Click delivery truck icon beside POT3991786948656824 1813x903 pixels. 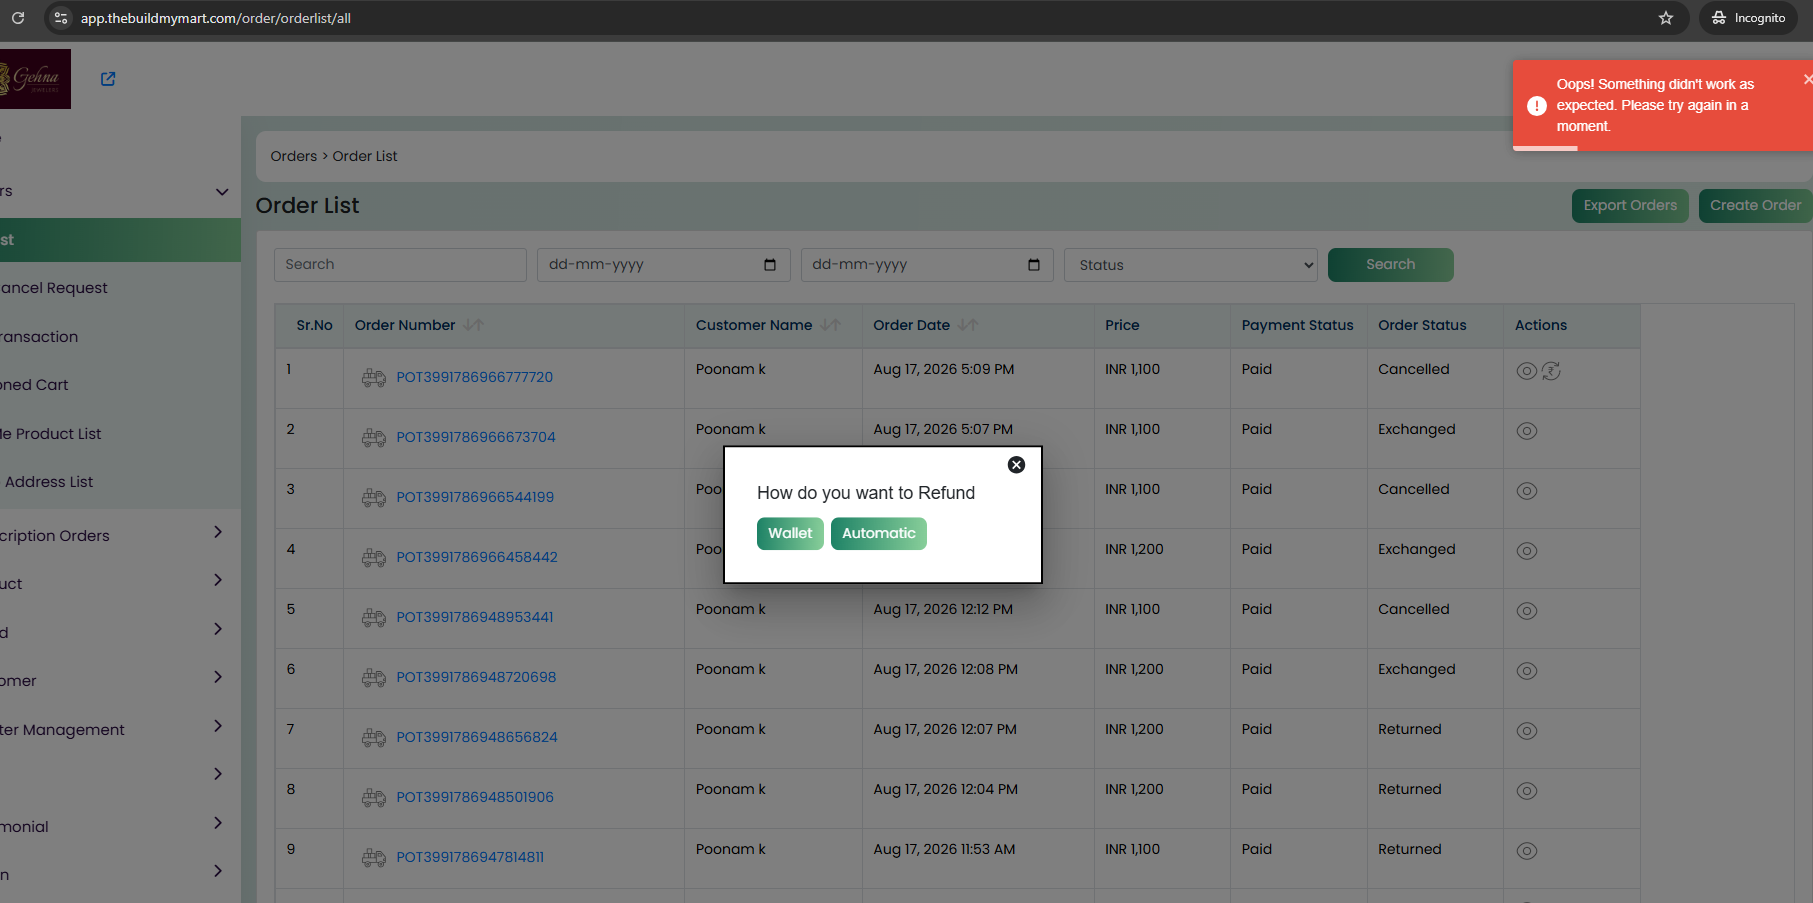[374, 738]
